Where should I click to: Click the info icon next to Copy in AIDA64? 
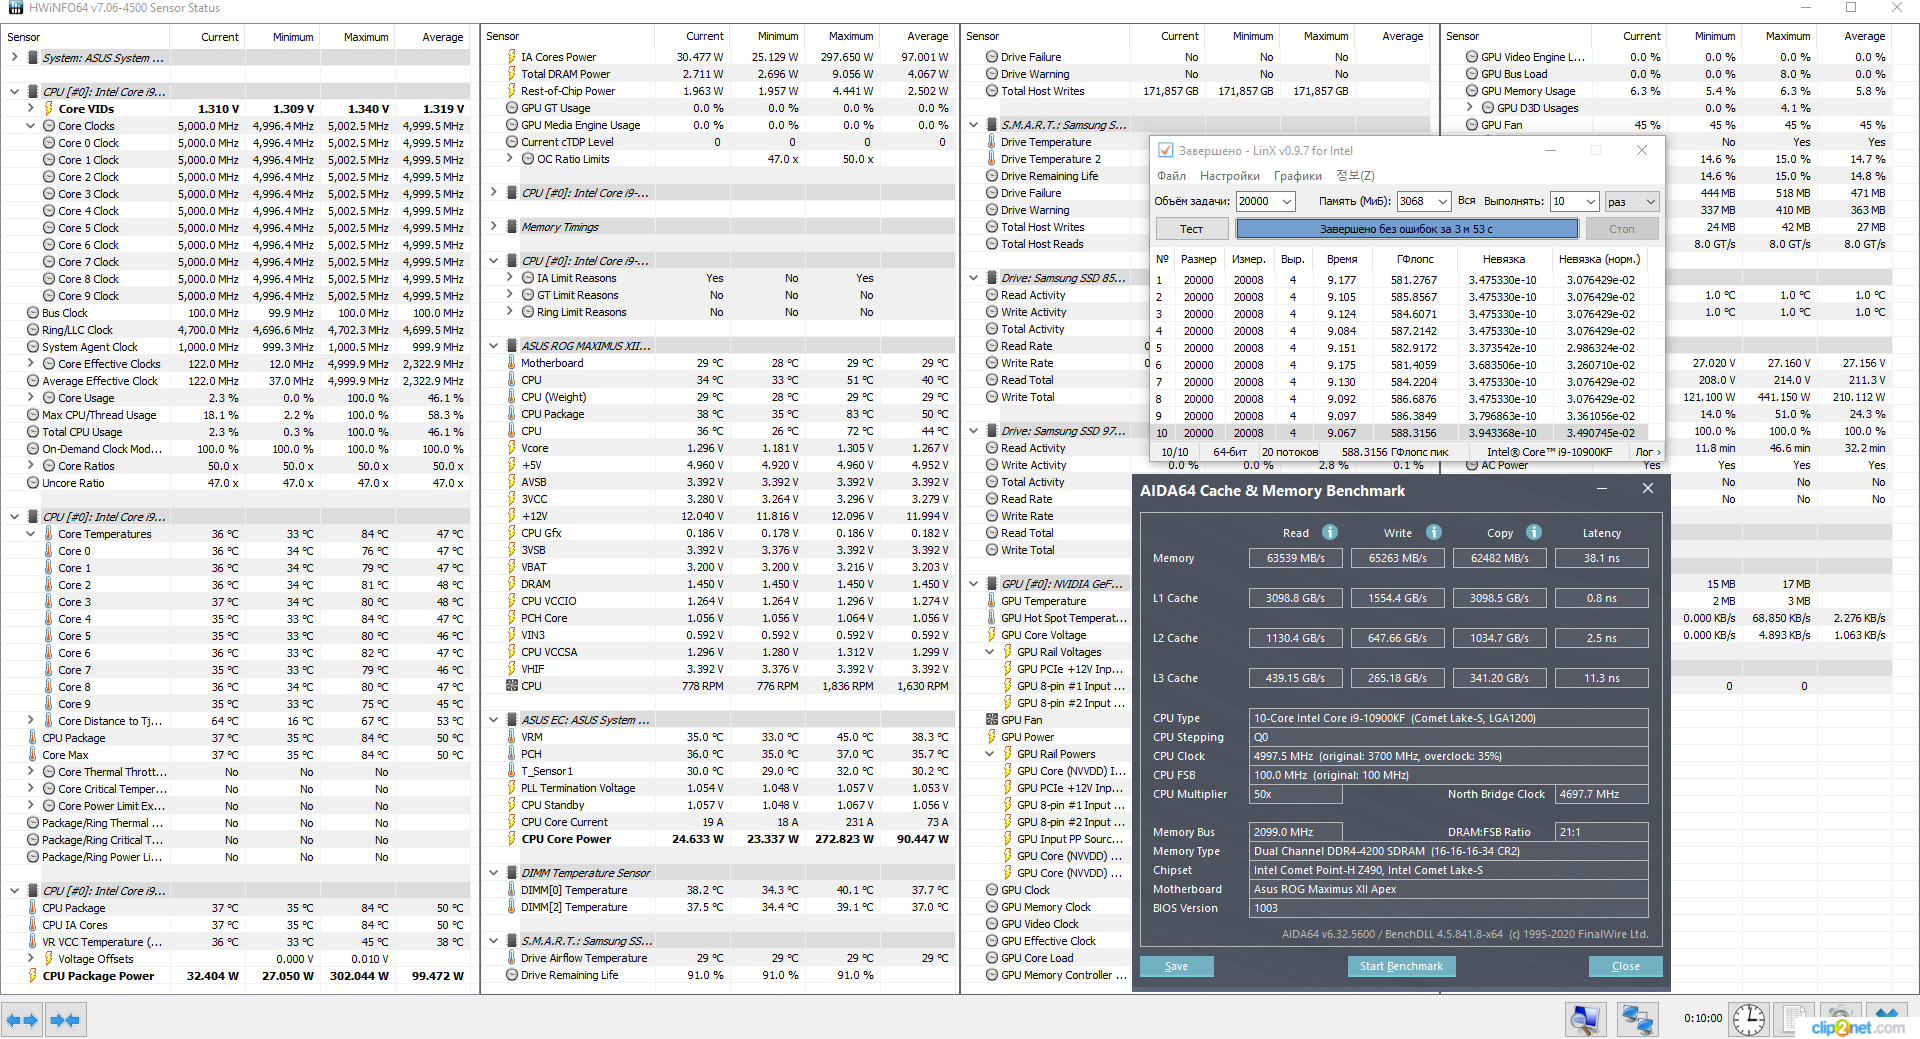1534,533
